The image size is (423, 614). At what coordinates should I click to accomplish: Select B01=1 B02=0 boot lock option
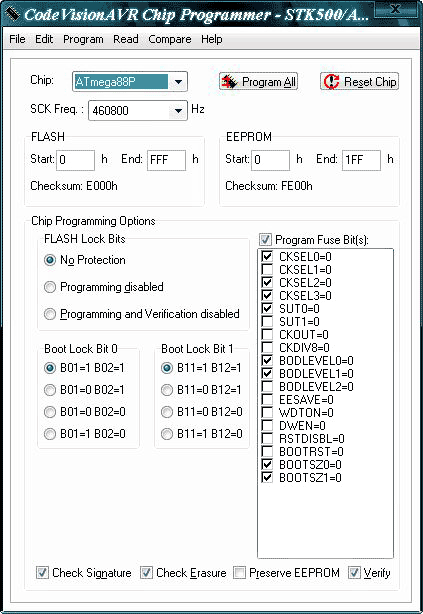(50, 434)
